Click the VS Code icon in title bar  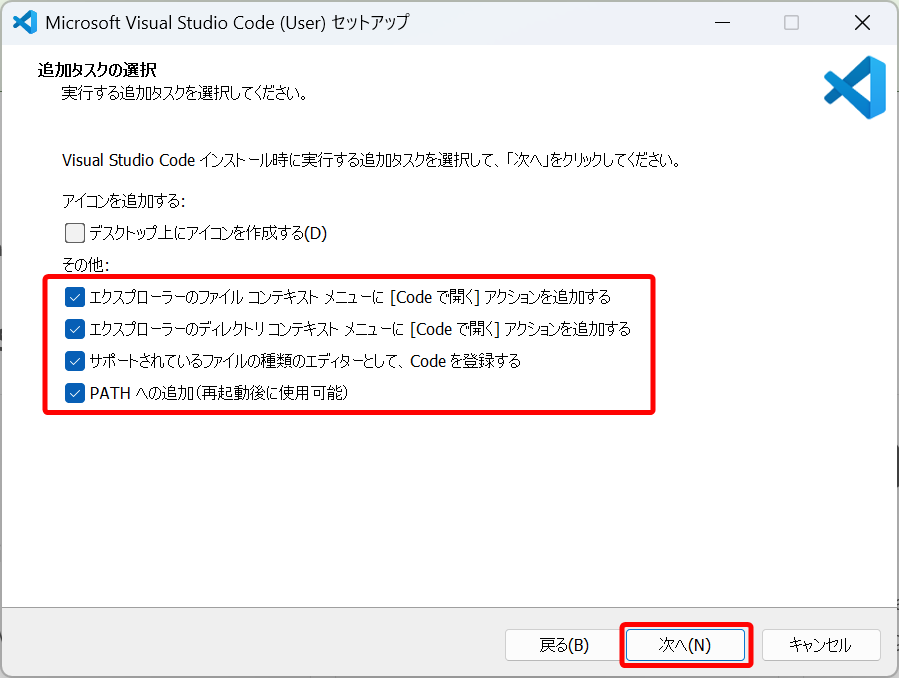coord(24,22)
